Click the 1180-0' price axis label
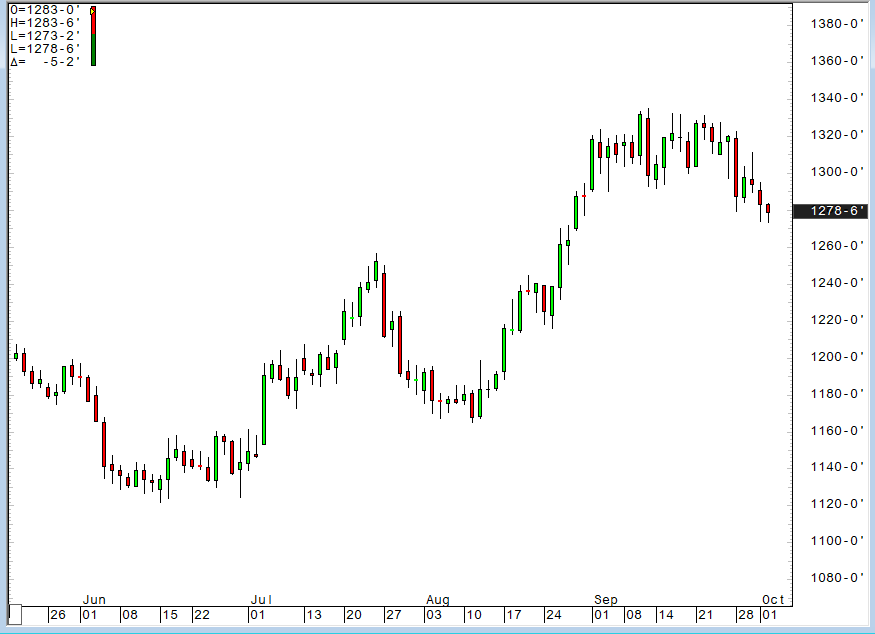875x634 pixels. (836, 393)
